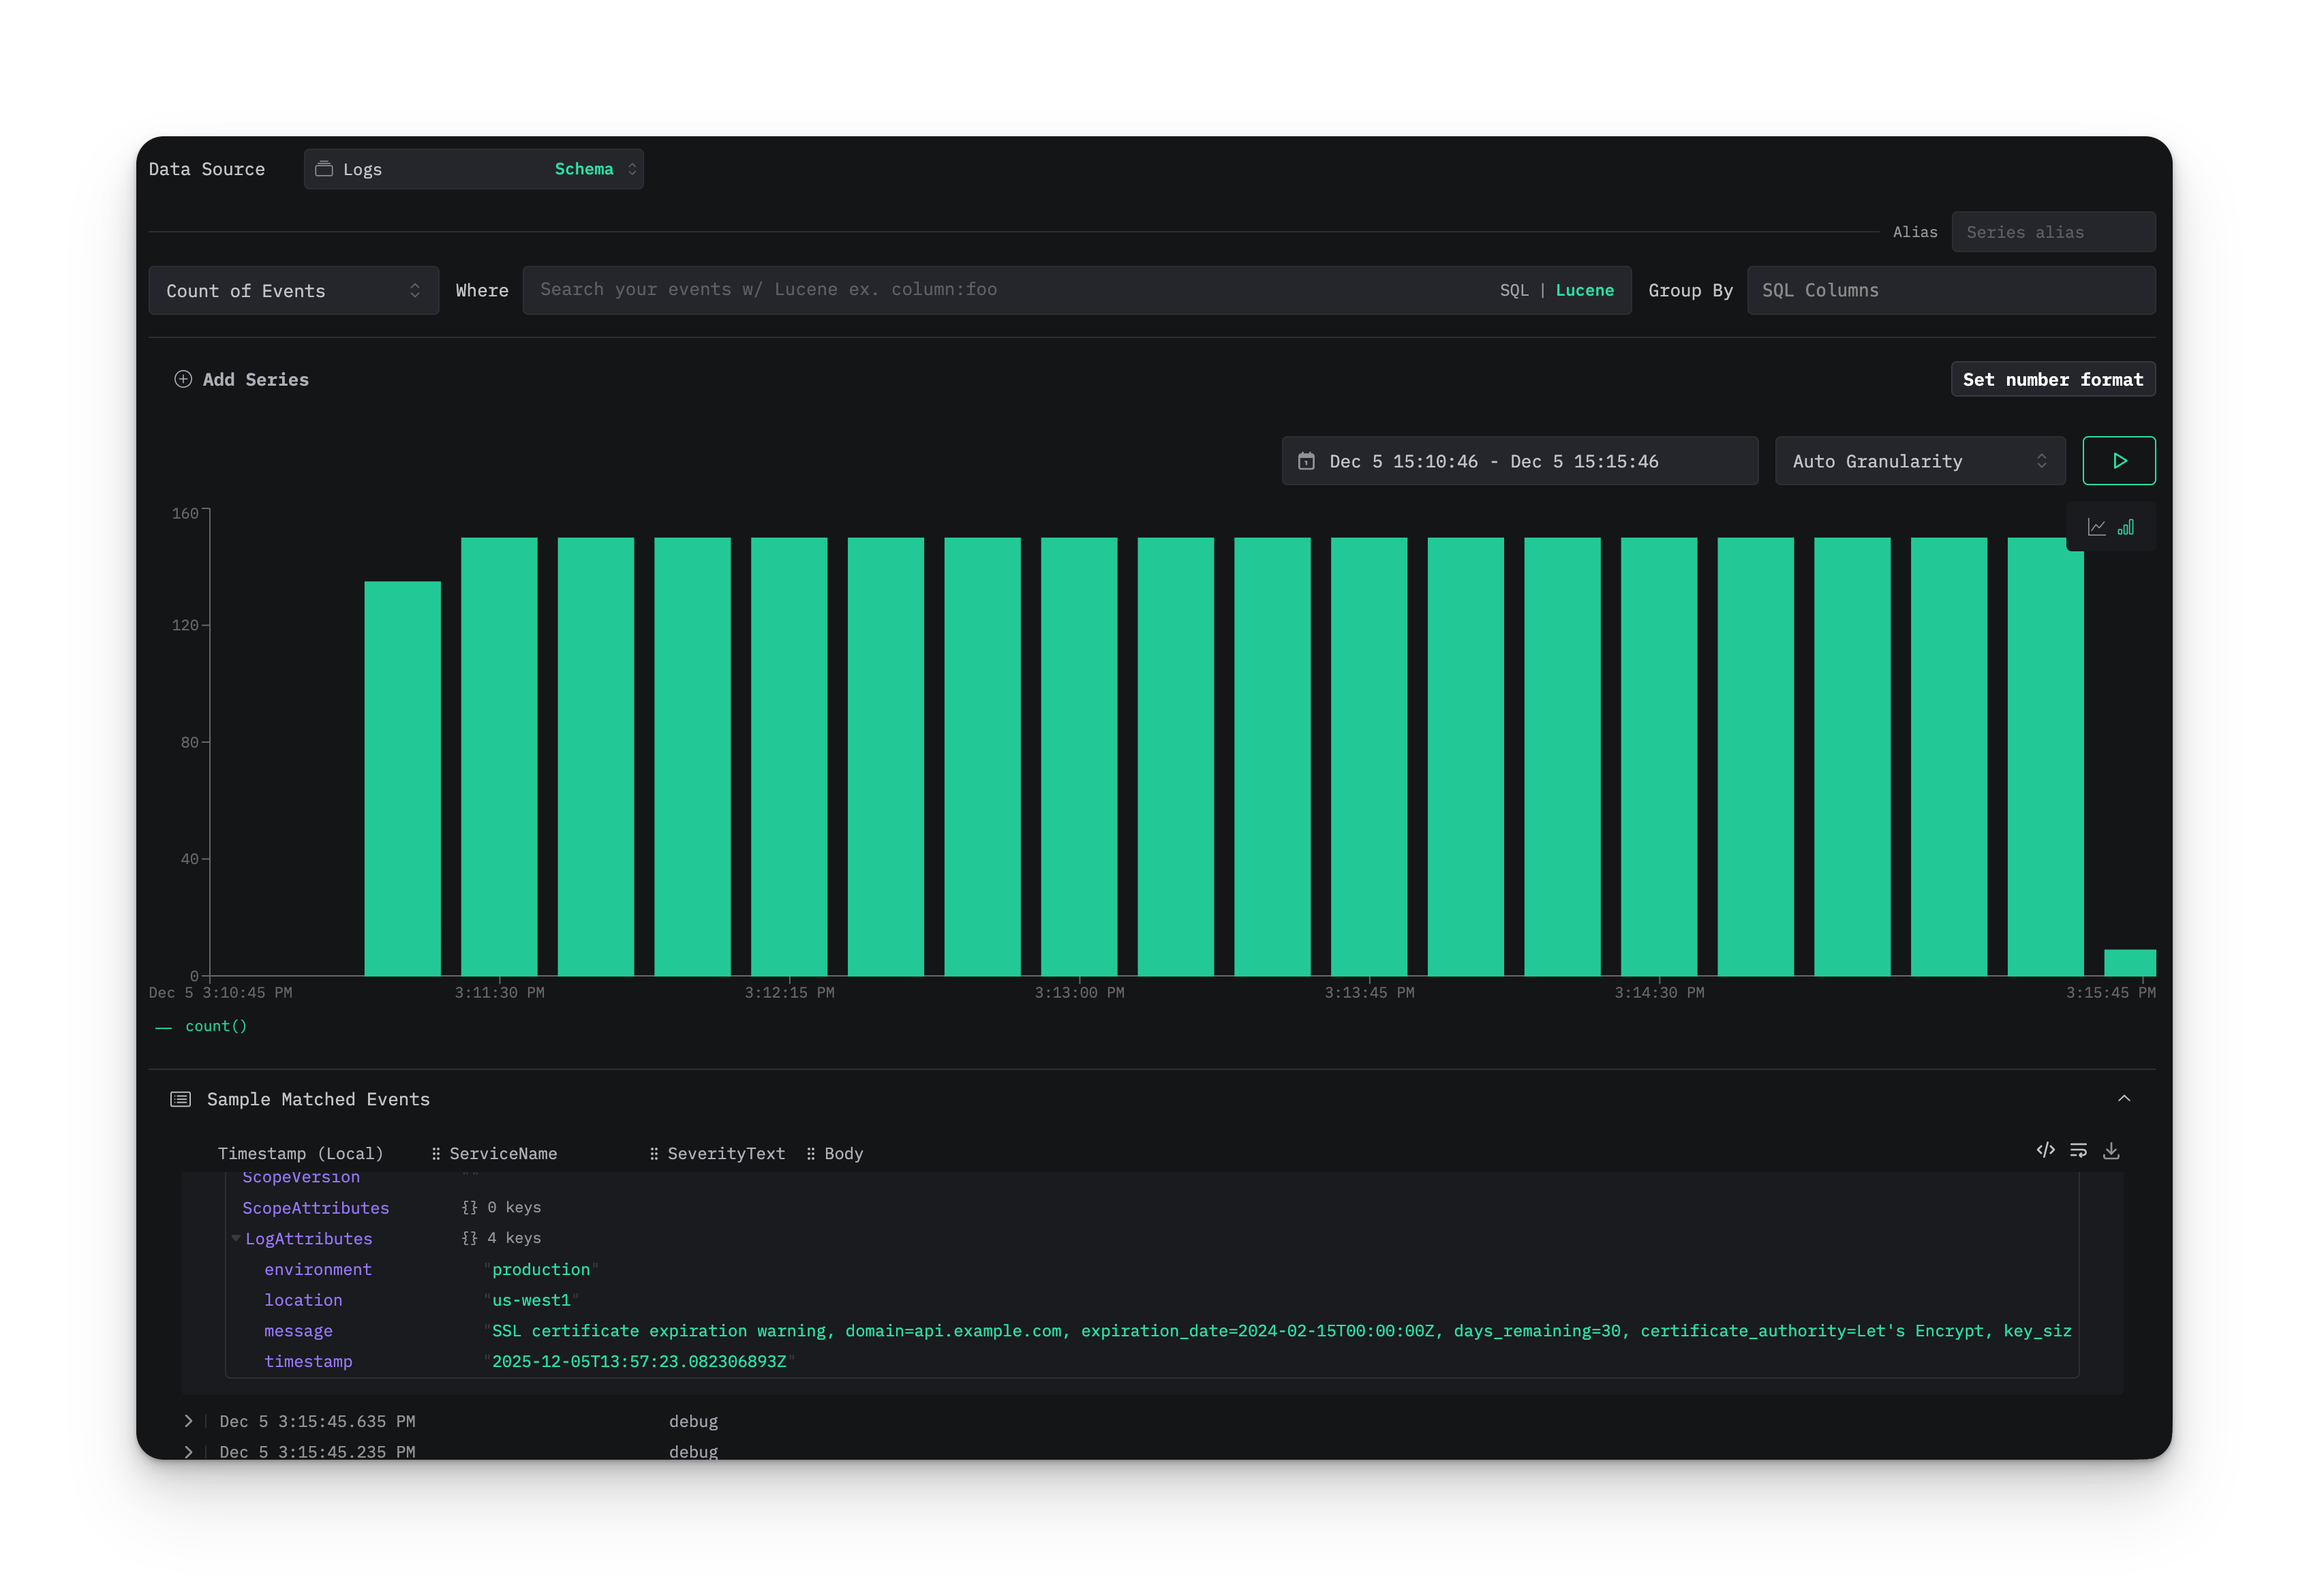Switch chart to line view
Image resolution: width=2309 pixels, height=1596 pixels.
point(2097,527)
